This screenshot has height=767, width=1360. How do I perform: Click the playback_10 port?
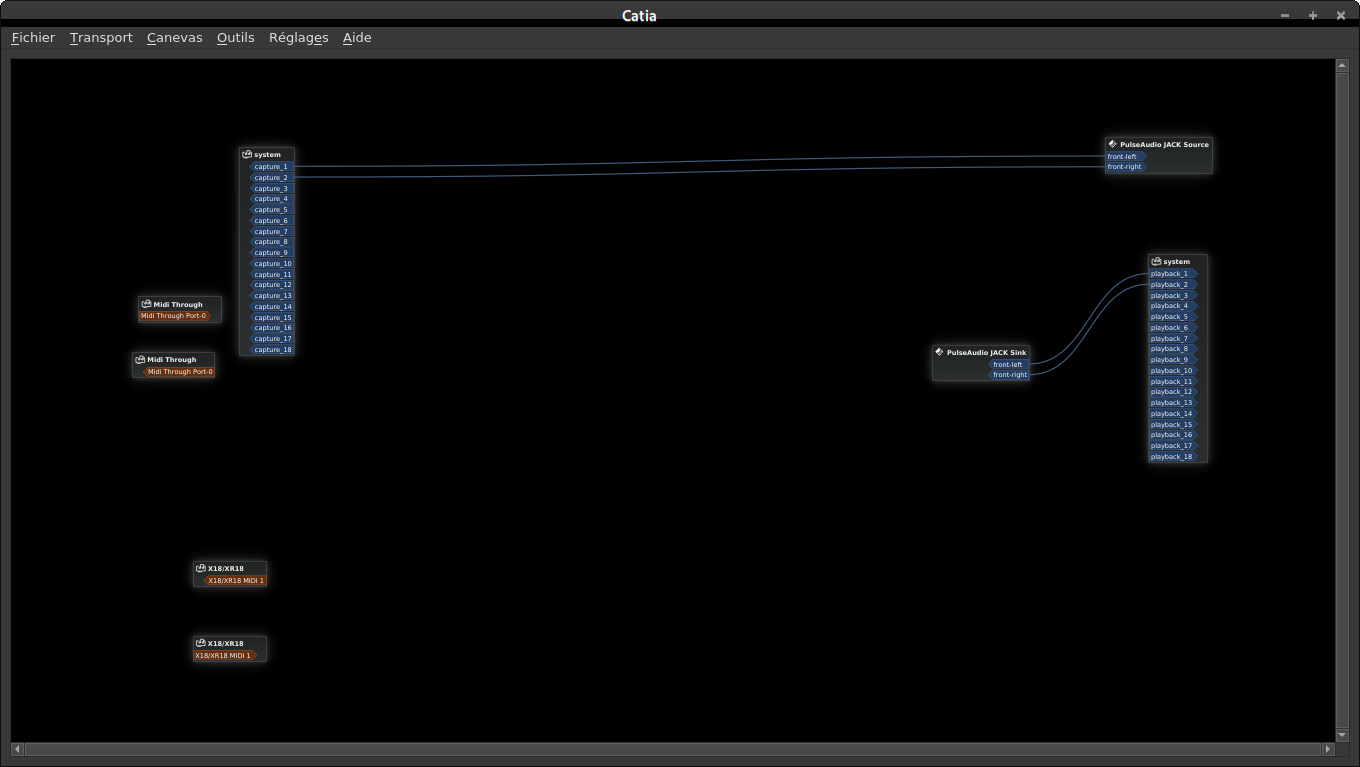[1173, 371]
